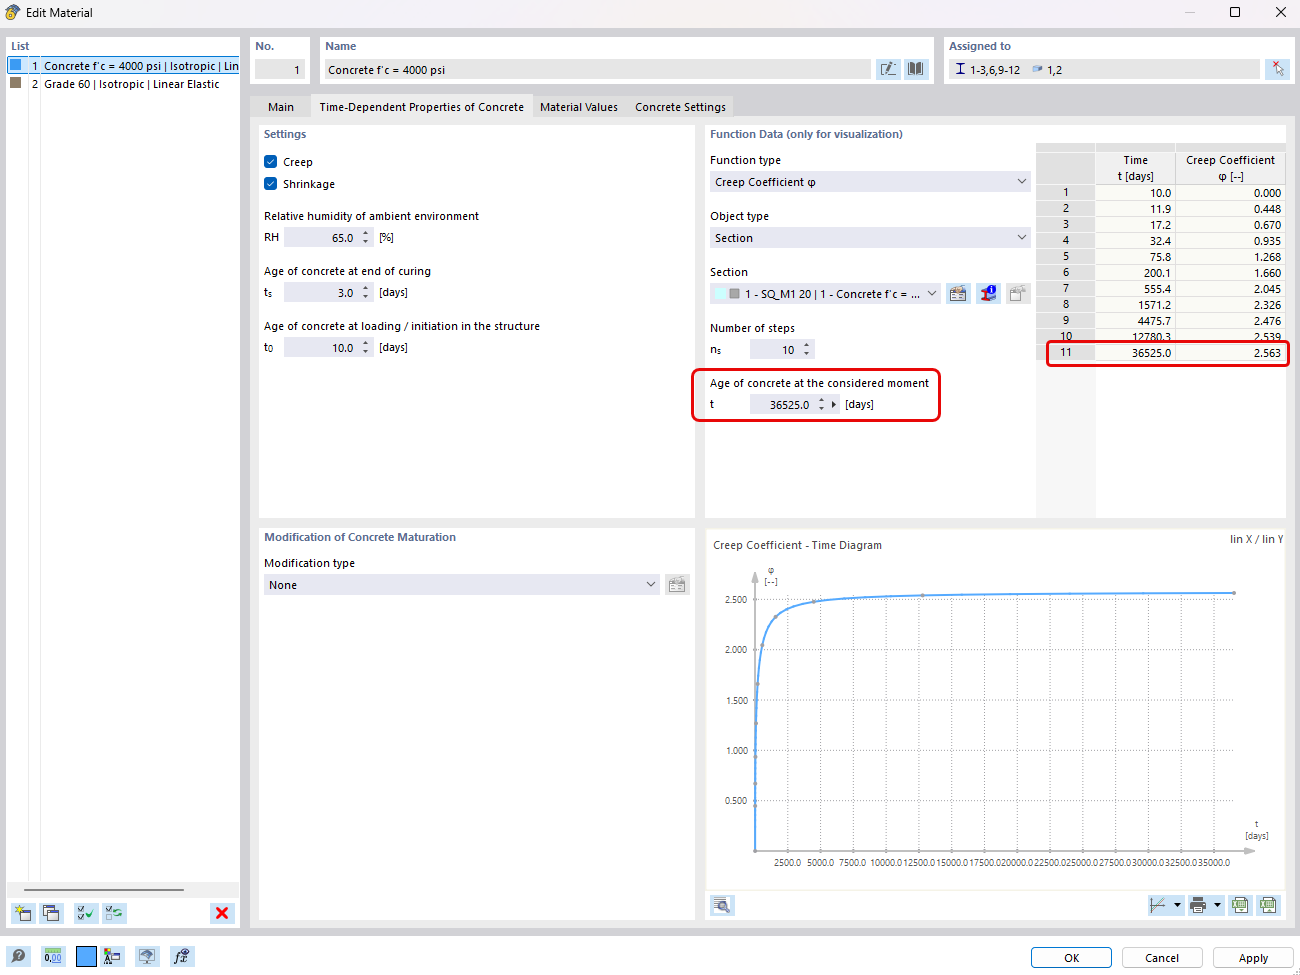Image resolution: width=1300 pixels, height=975 pixels.
Task: Open section info via the I-beam icon
Action: pyautogui.click(x=988, y=293)
